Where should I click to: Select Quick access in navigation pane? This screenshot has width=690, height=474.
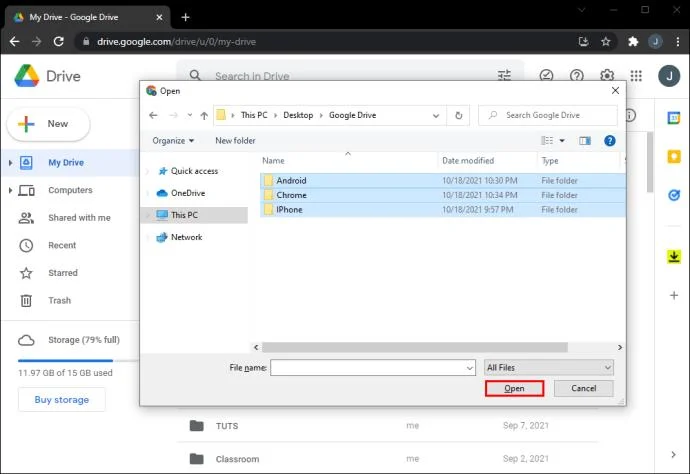click(x=194, y=171)
